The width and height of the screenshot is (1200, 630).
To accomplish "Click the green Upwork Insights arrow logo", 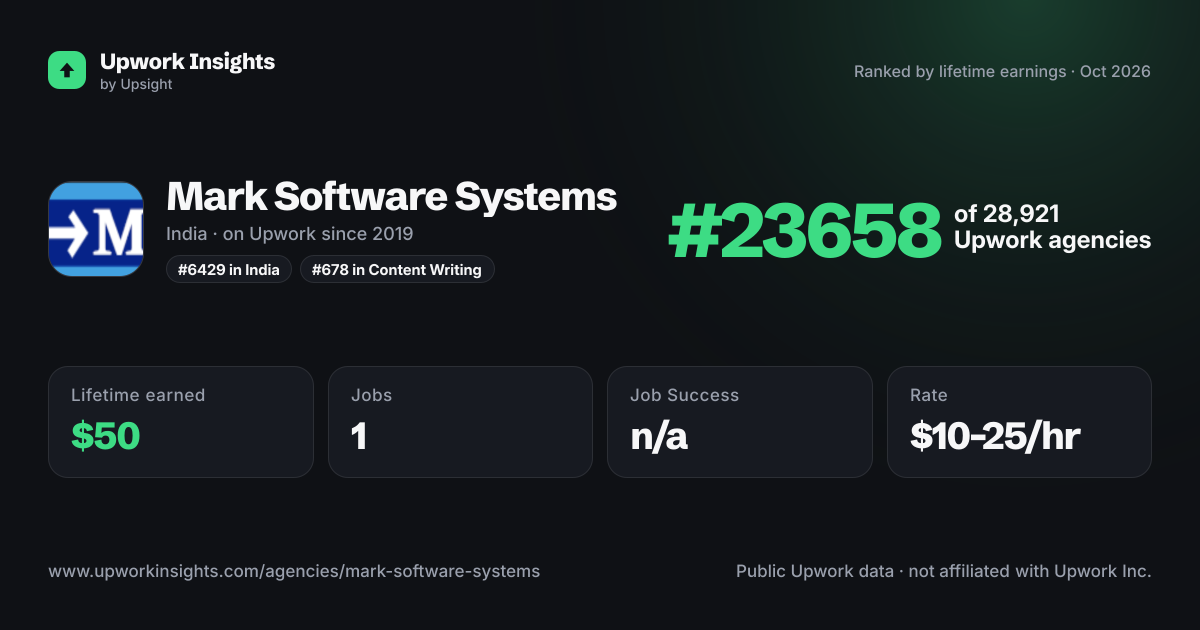I will click(67, 70).
